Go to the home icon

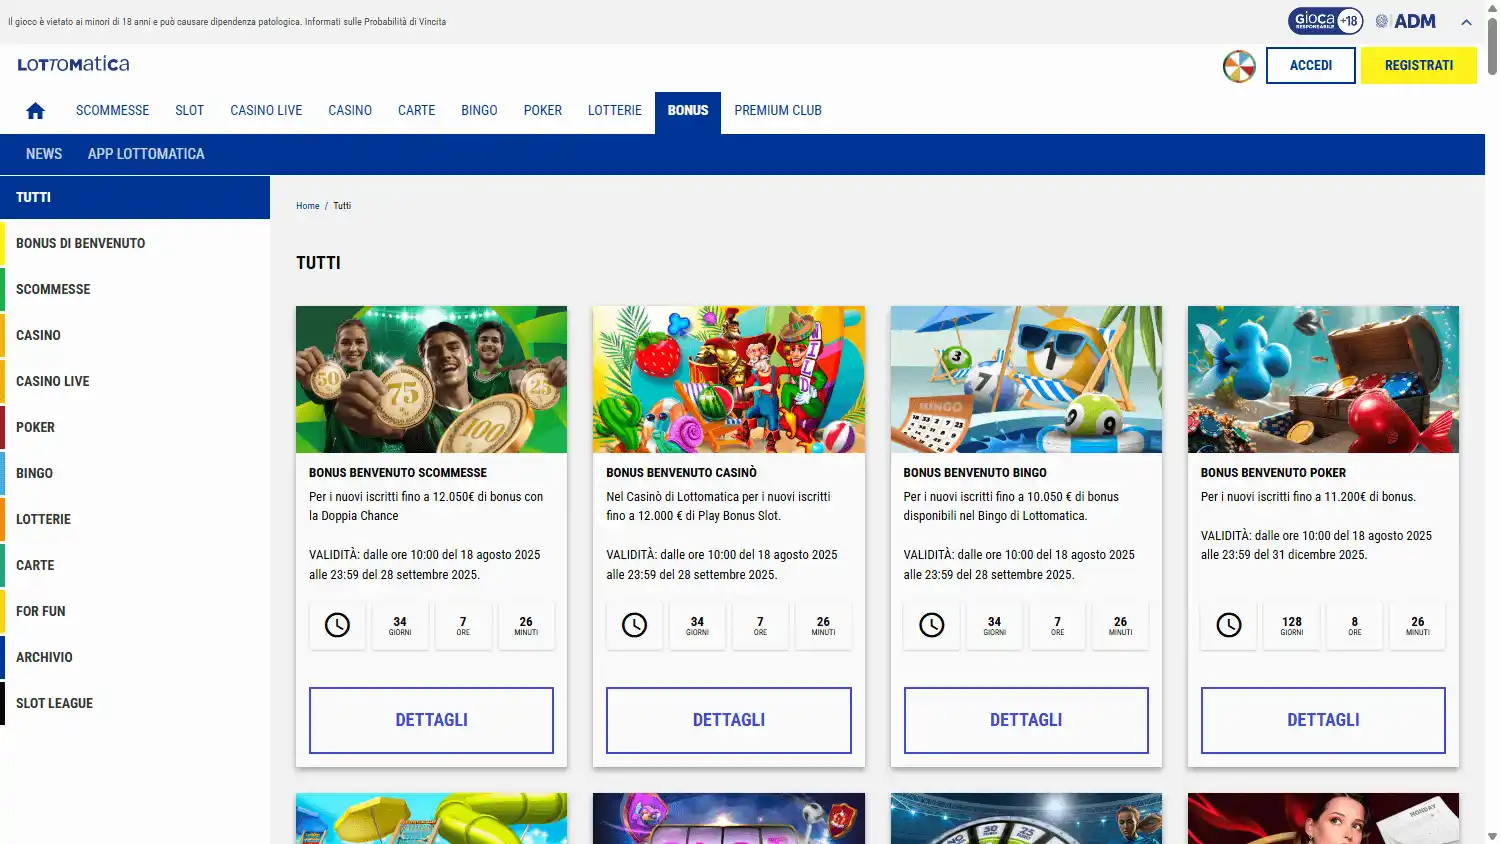pos(35,111)
